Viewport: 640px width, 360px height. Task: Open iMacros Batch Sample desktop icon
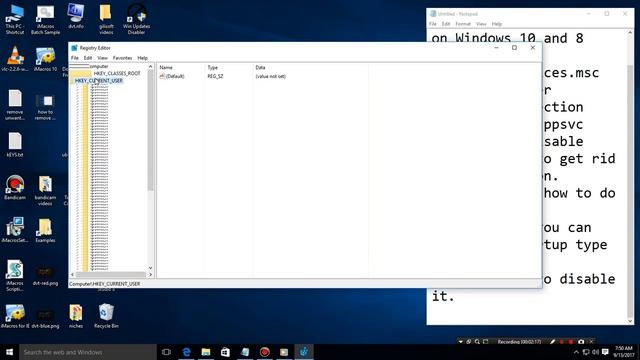pos(45,19)
